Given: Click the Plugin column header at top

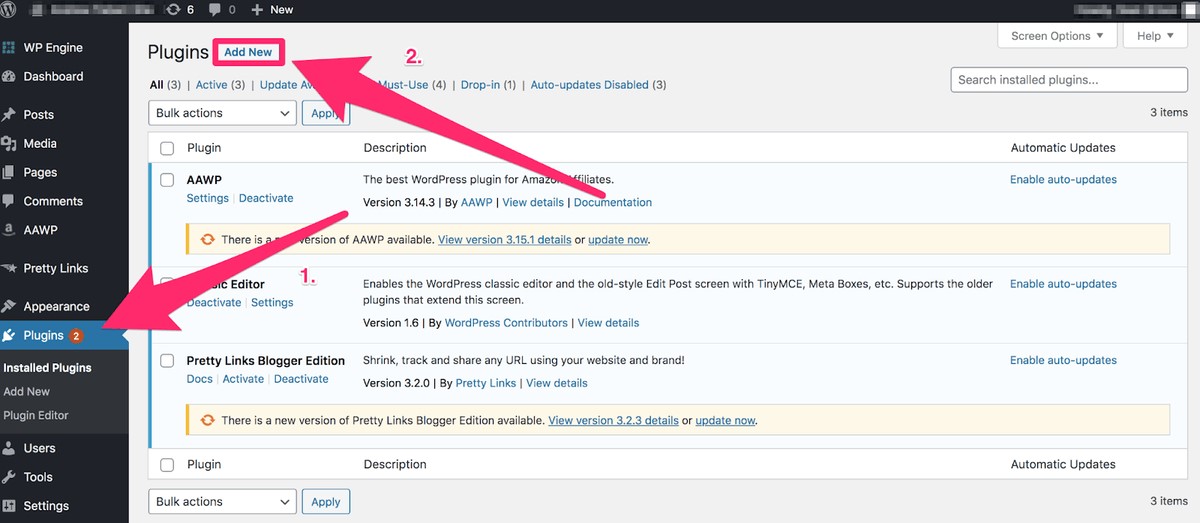Looking at the screenshot, I should point(204,148).
